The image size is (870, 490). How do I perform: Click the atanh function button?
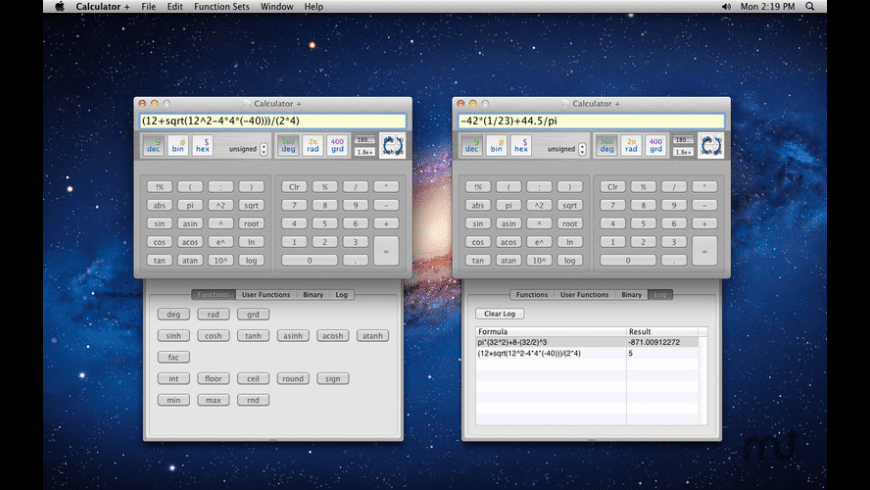coord(372,336)
